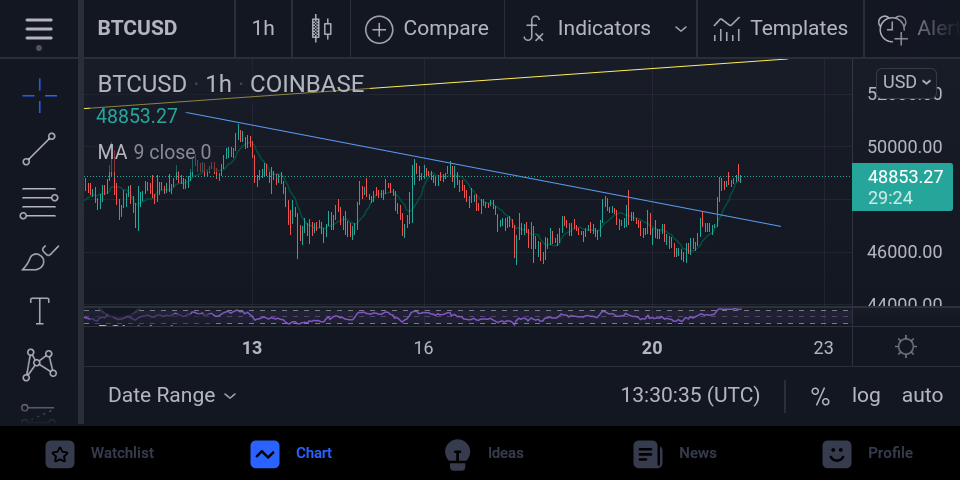The height and width of the screenshot is (480, 960).
Task: Open the chart patterns tool
Action: pos(39,365)
